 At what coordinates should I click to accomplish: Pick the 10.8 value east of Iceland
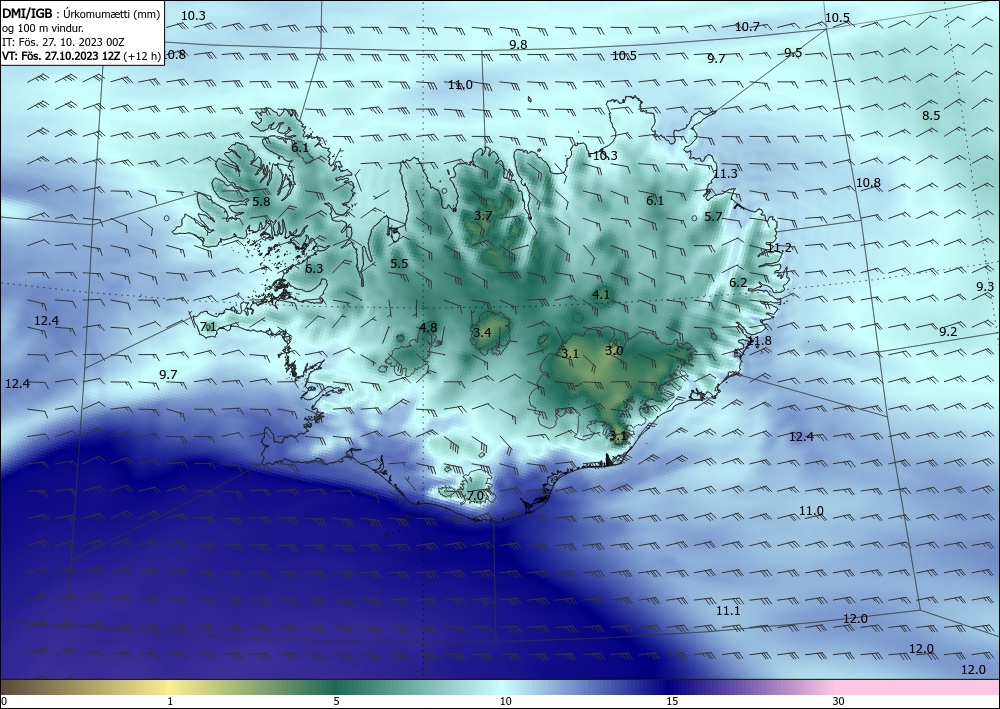coord(868,183)
